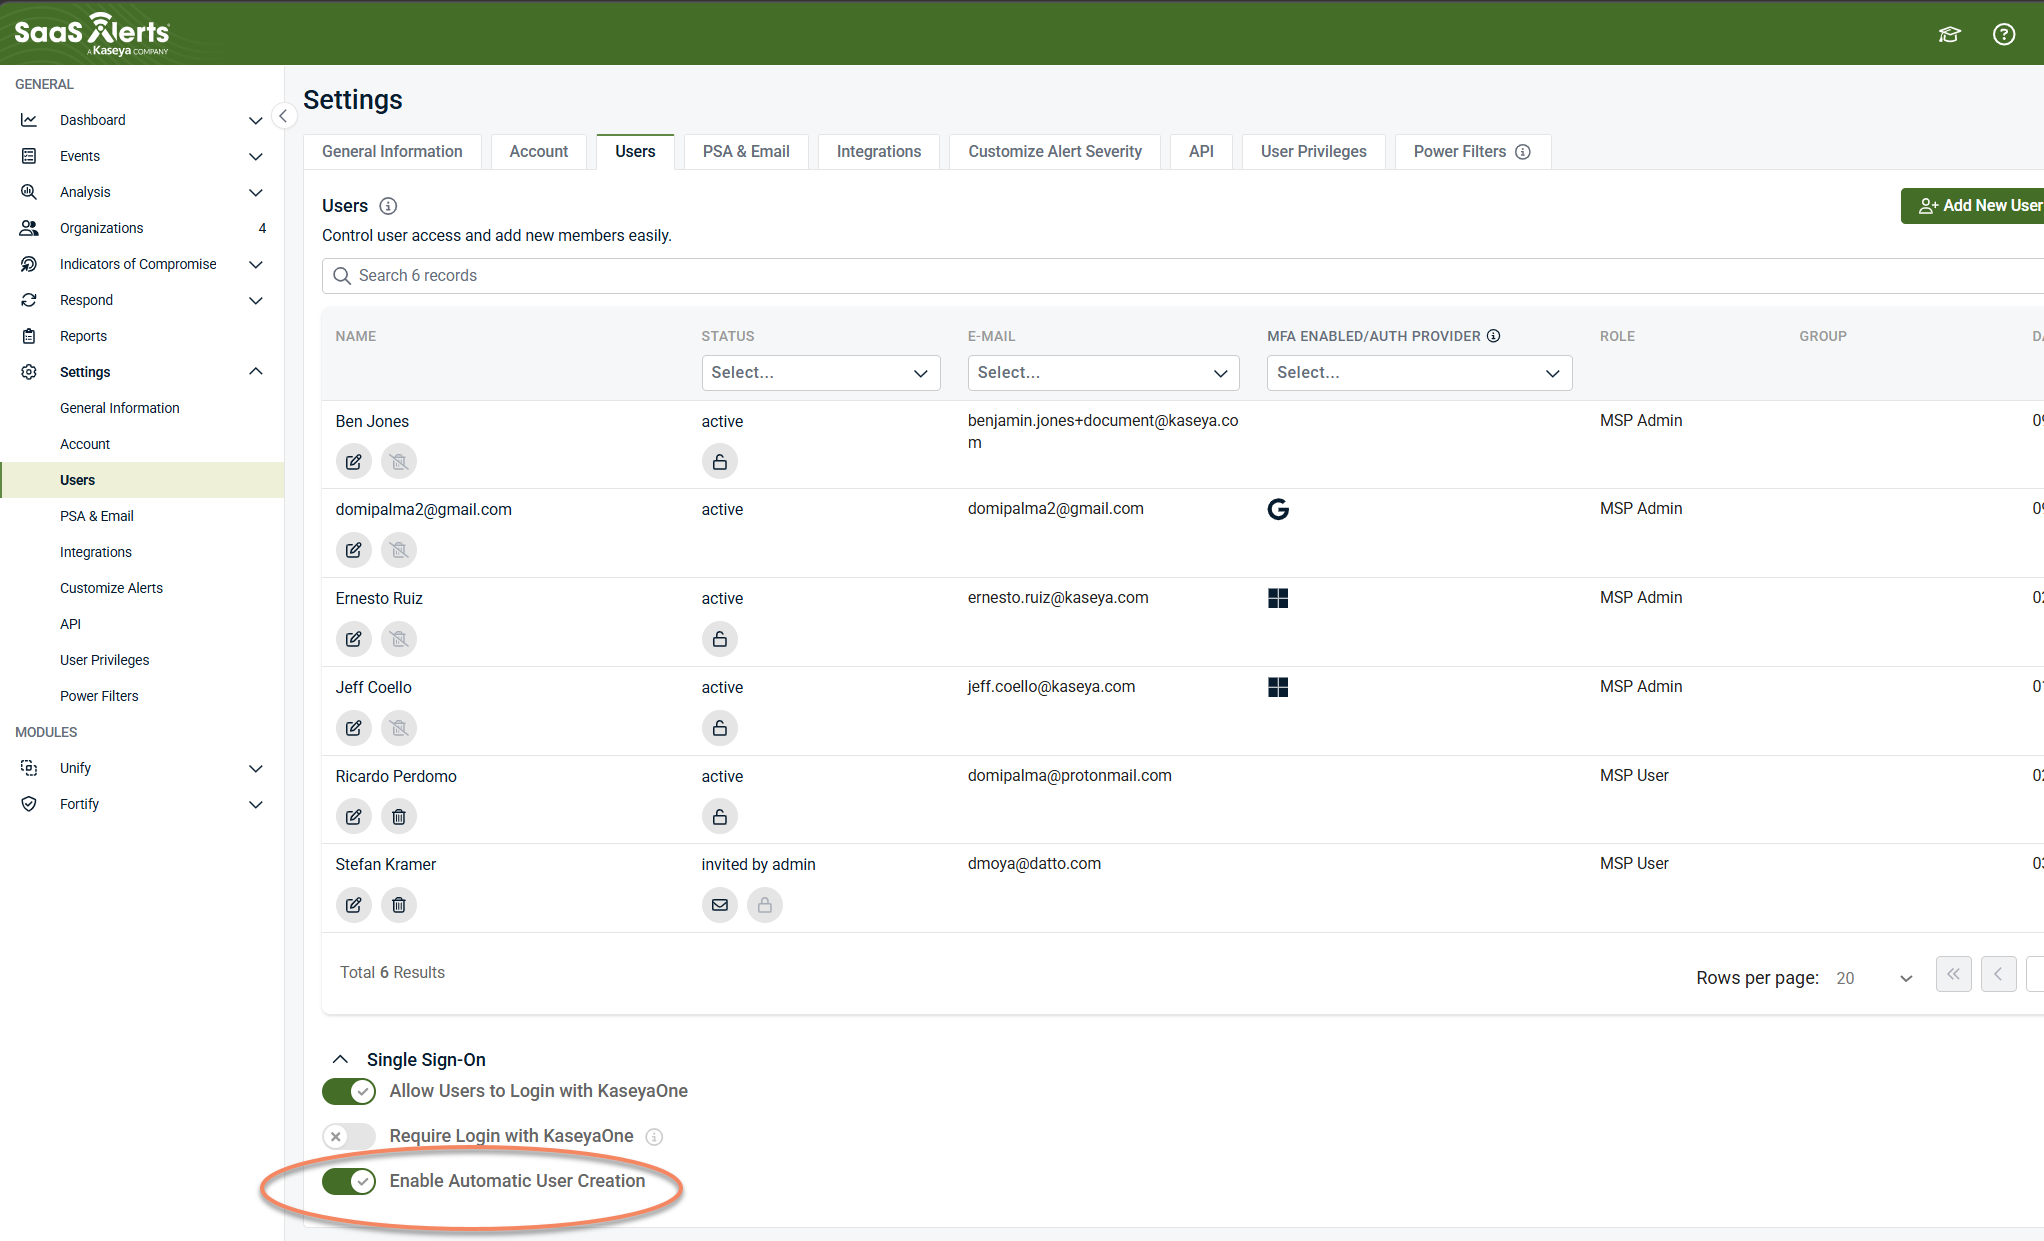
Task: Open Customize Alerts in sidebar submenu
Action: click(x=111, y=588)
